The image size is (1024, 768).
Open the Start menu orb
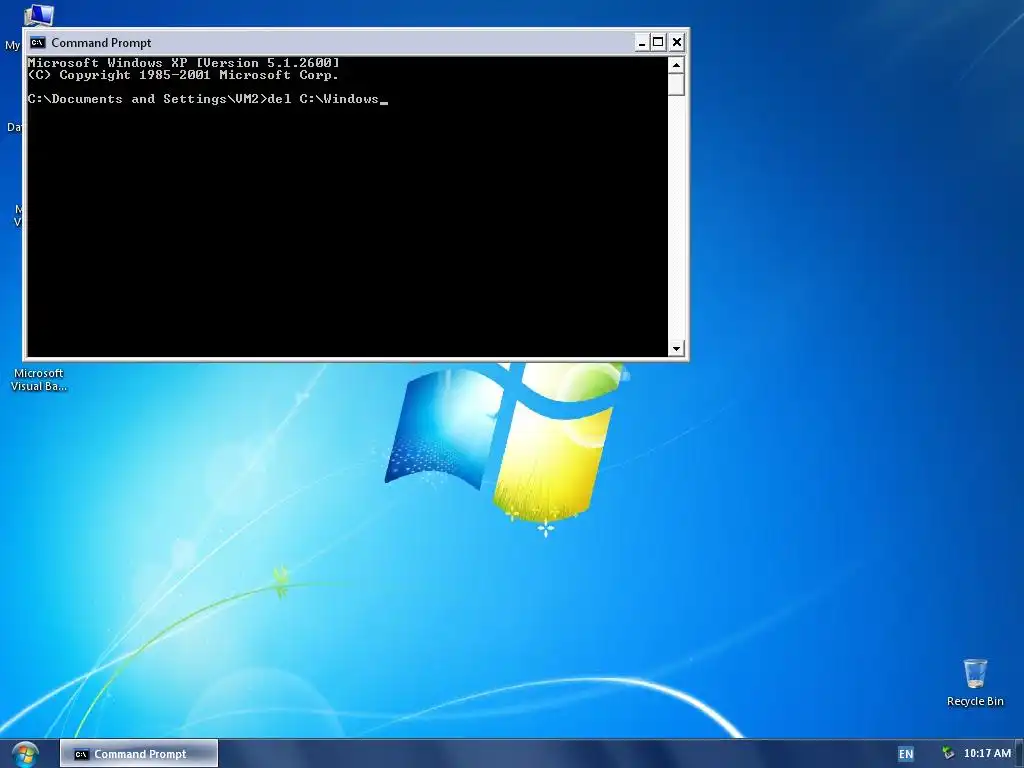tap(25, 754)
